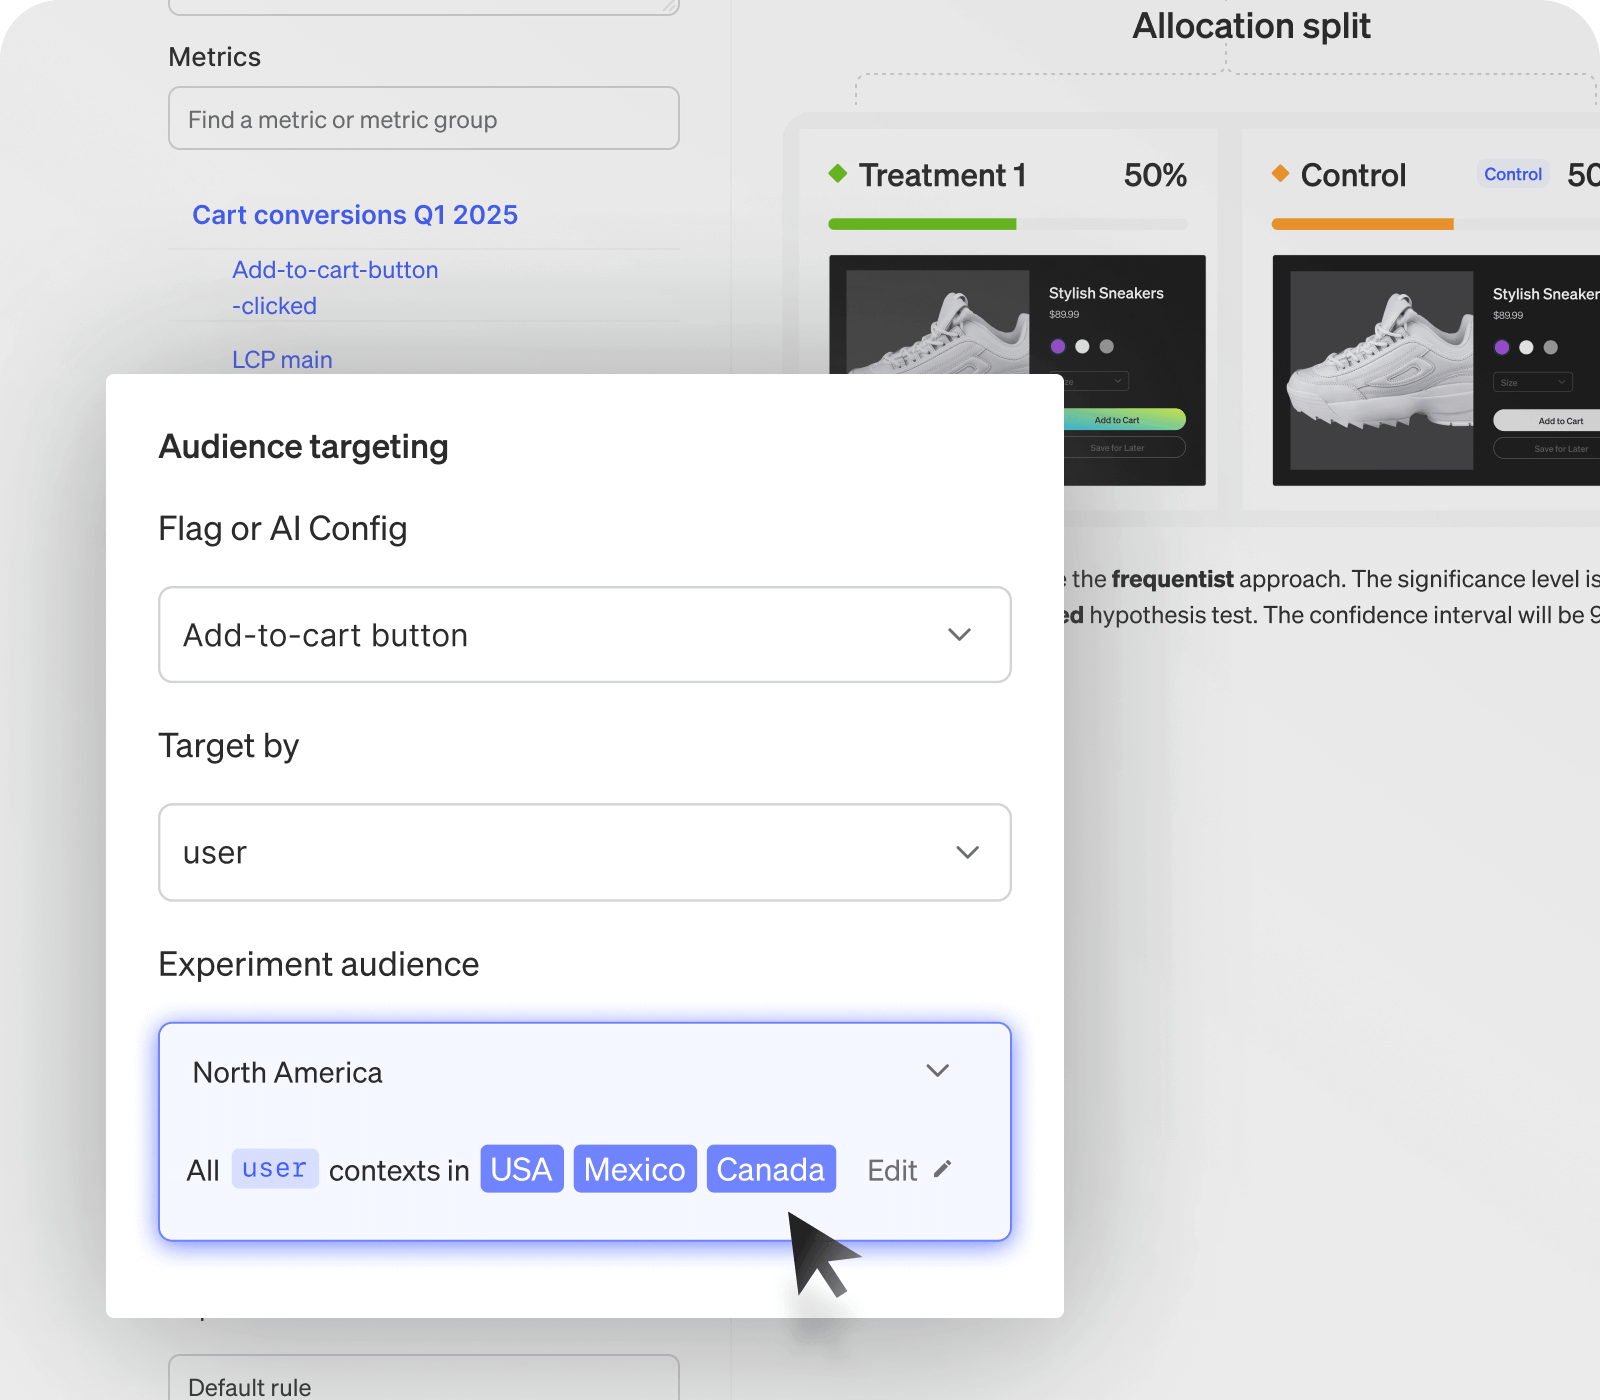This screenshot has width=1600, height=1400.
Task: Select purple color swatch in Control preview
Action: tap(1502, 347)
